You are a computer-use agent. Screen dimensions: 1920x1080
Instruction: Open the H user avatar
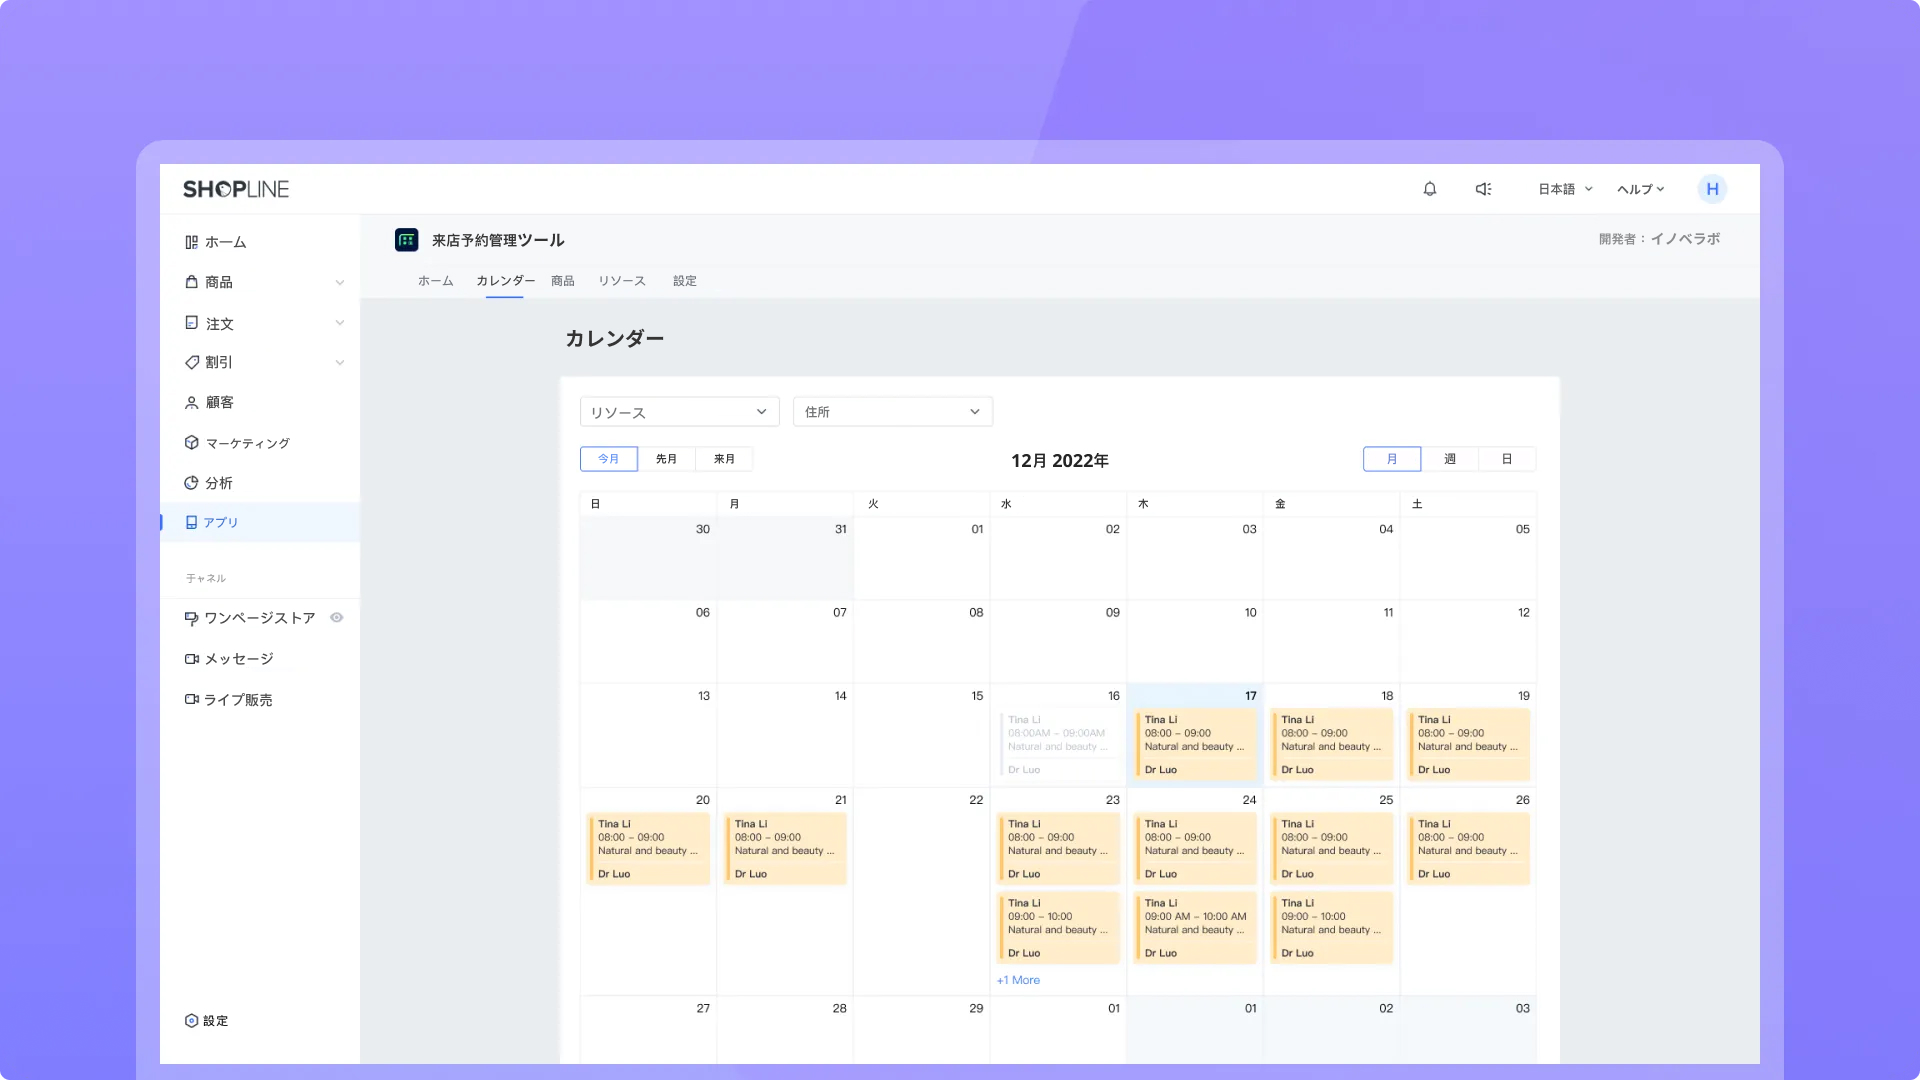[x=1712, y=189]
